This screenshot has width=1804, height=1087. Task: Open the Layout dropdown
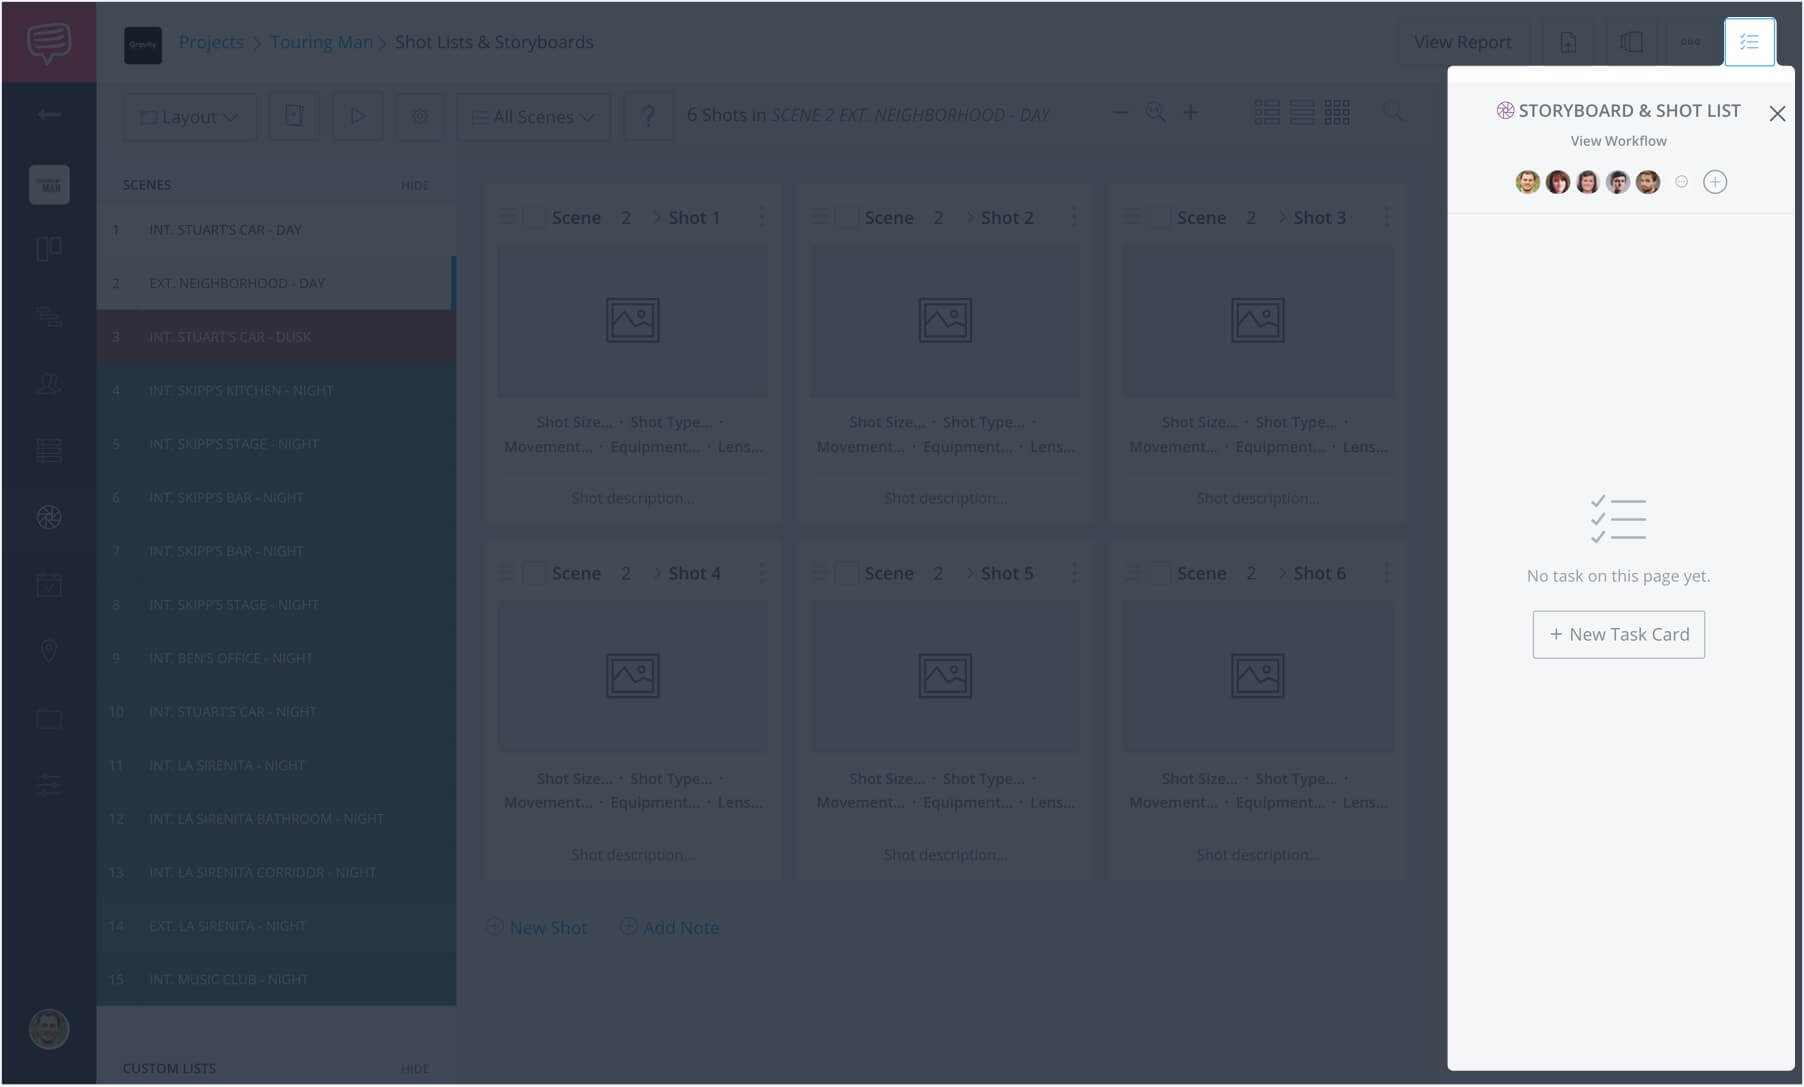(190, 116)
